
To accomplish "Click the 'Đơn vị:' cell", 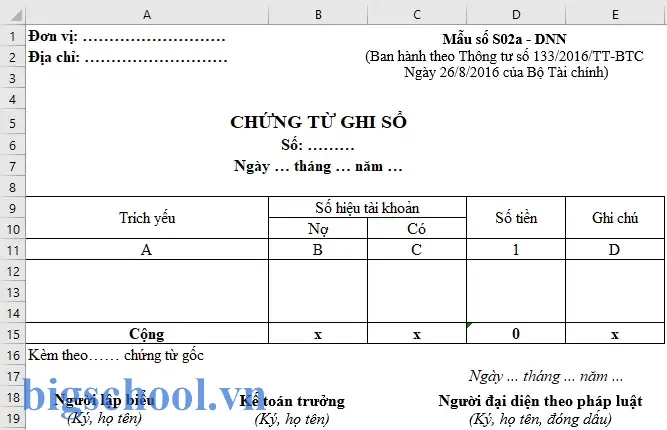I will pos(127,37).
